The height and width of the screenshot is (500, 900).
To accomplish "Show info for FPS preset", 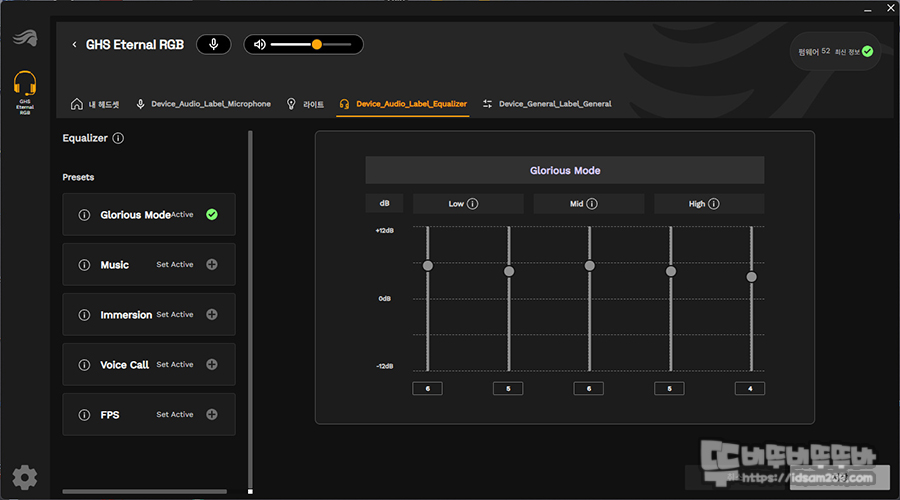I will point(84,414).
